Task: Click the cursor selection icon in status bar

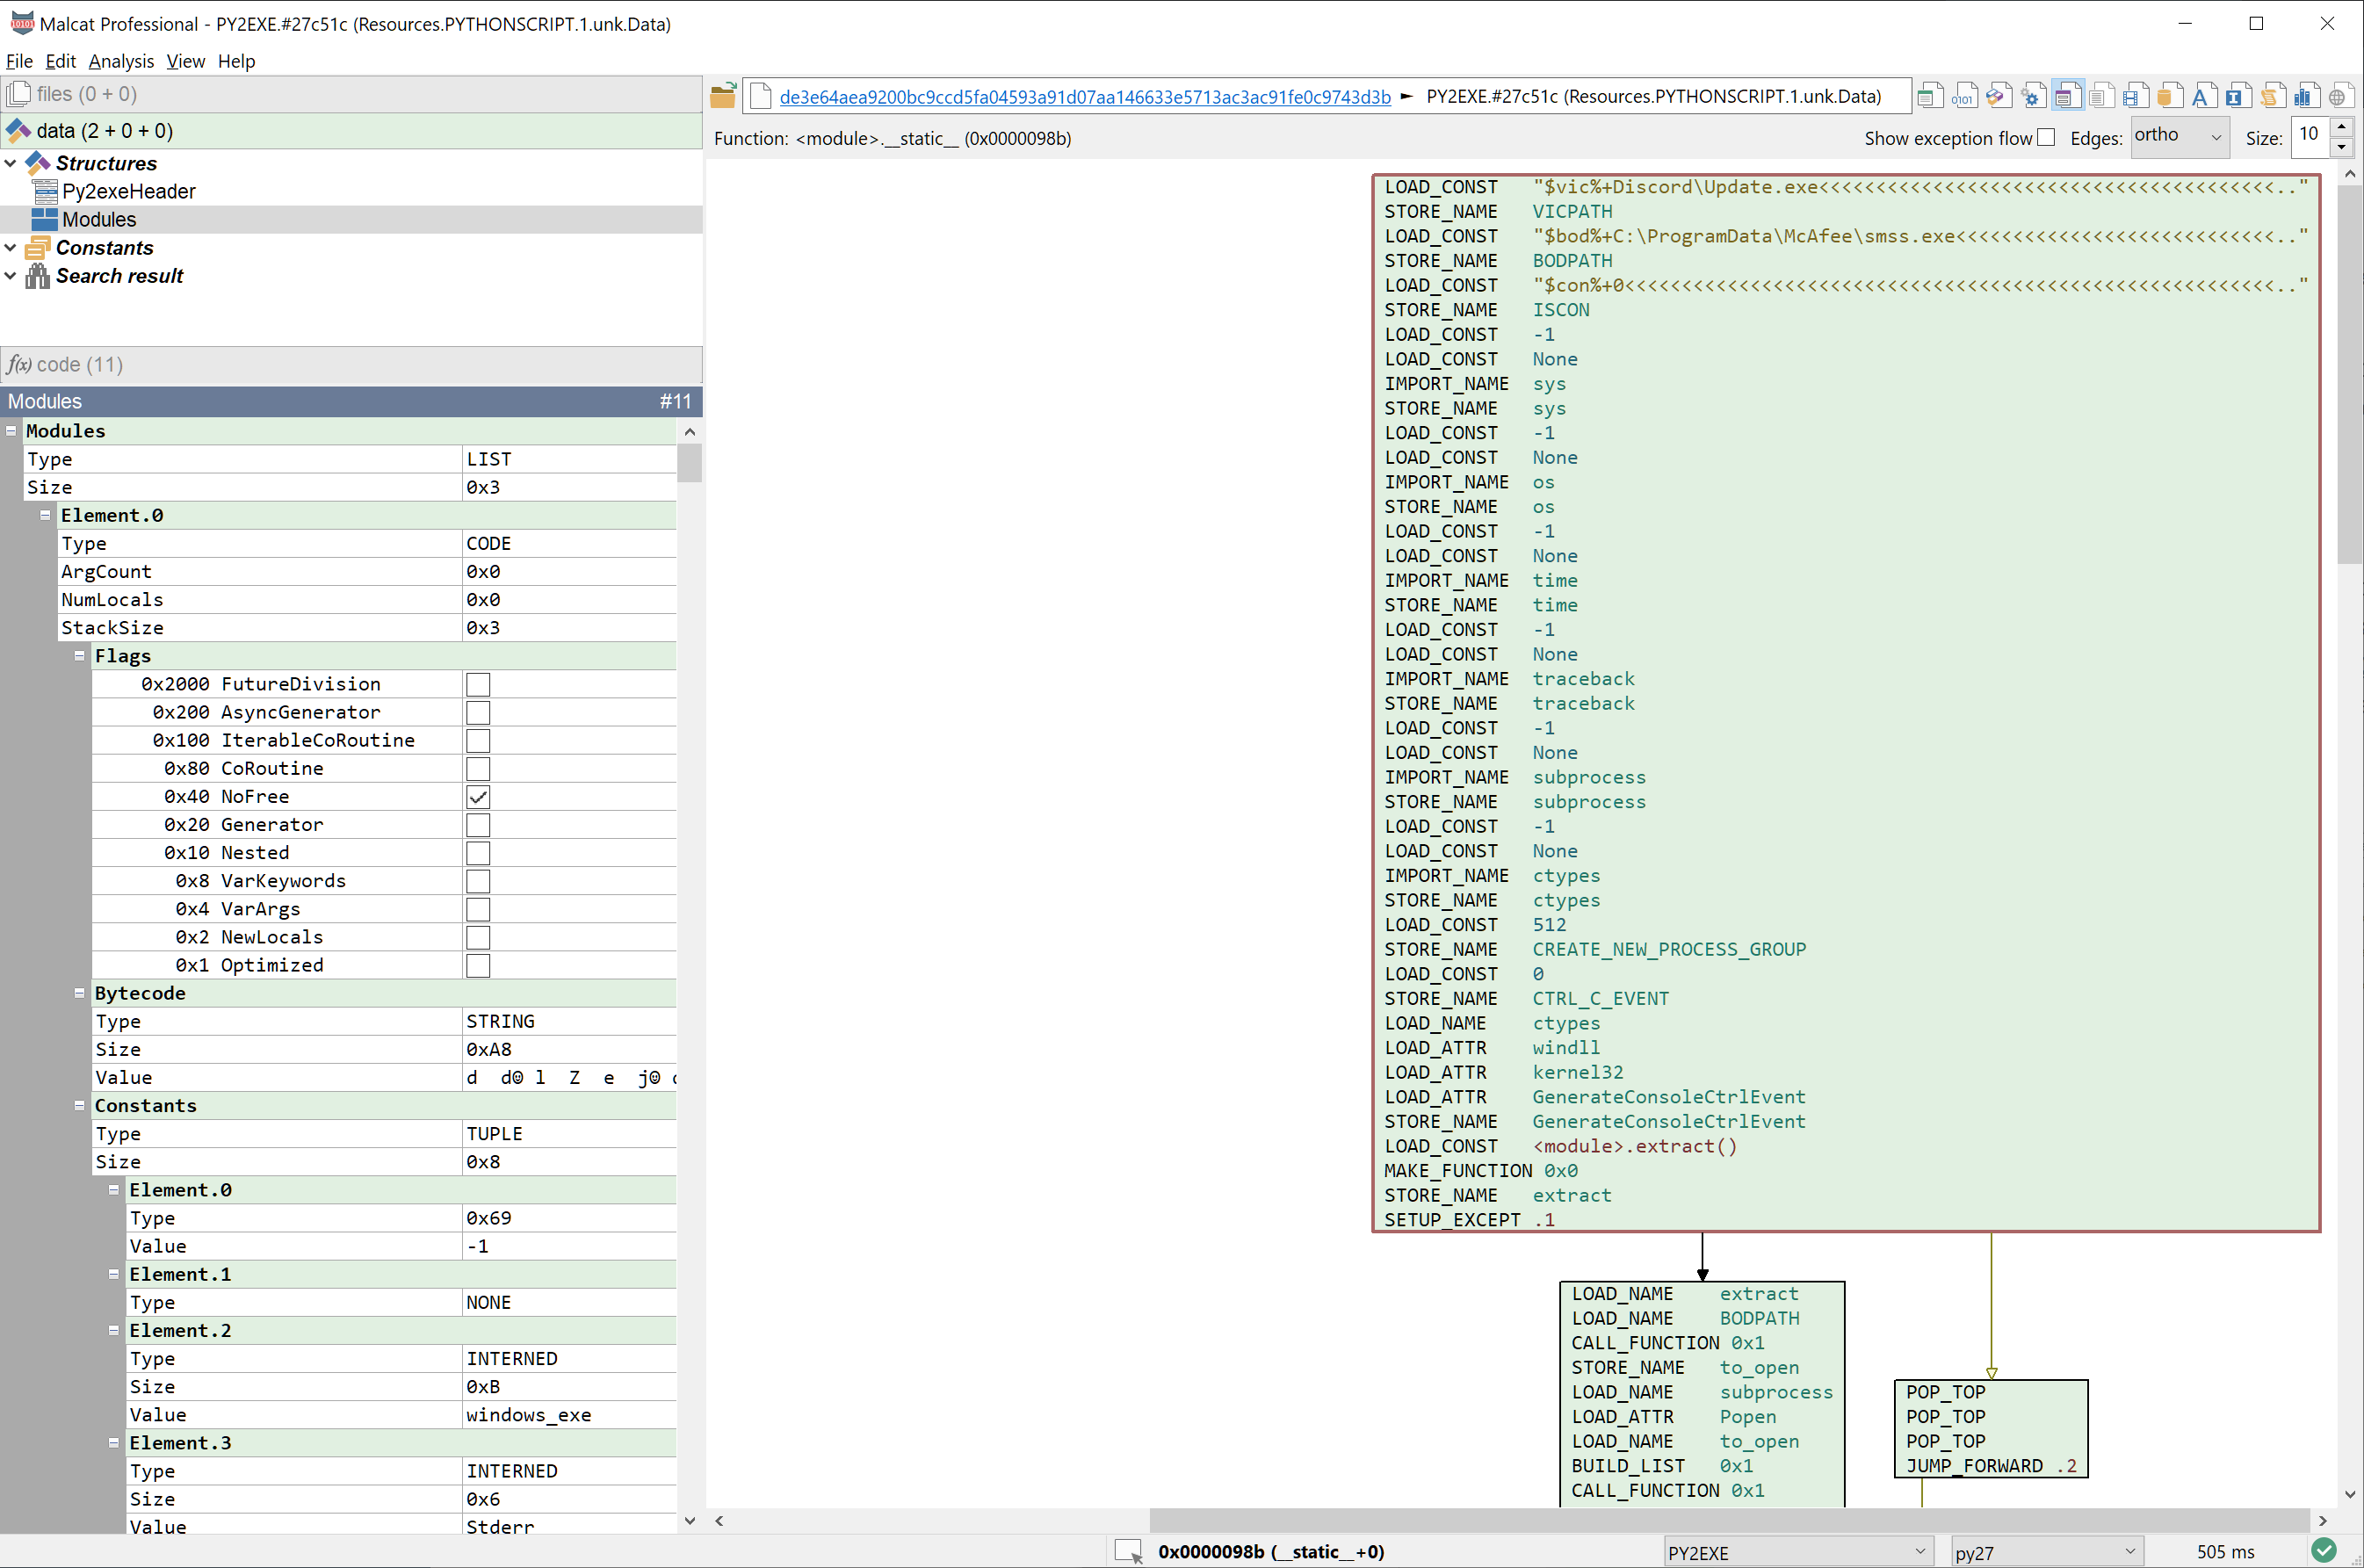Action: coord(1128,1551)
